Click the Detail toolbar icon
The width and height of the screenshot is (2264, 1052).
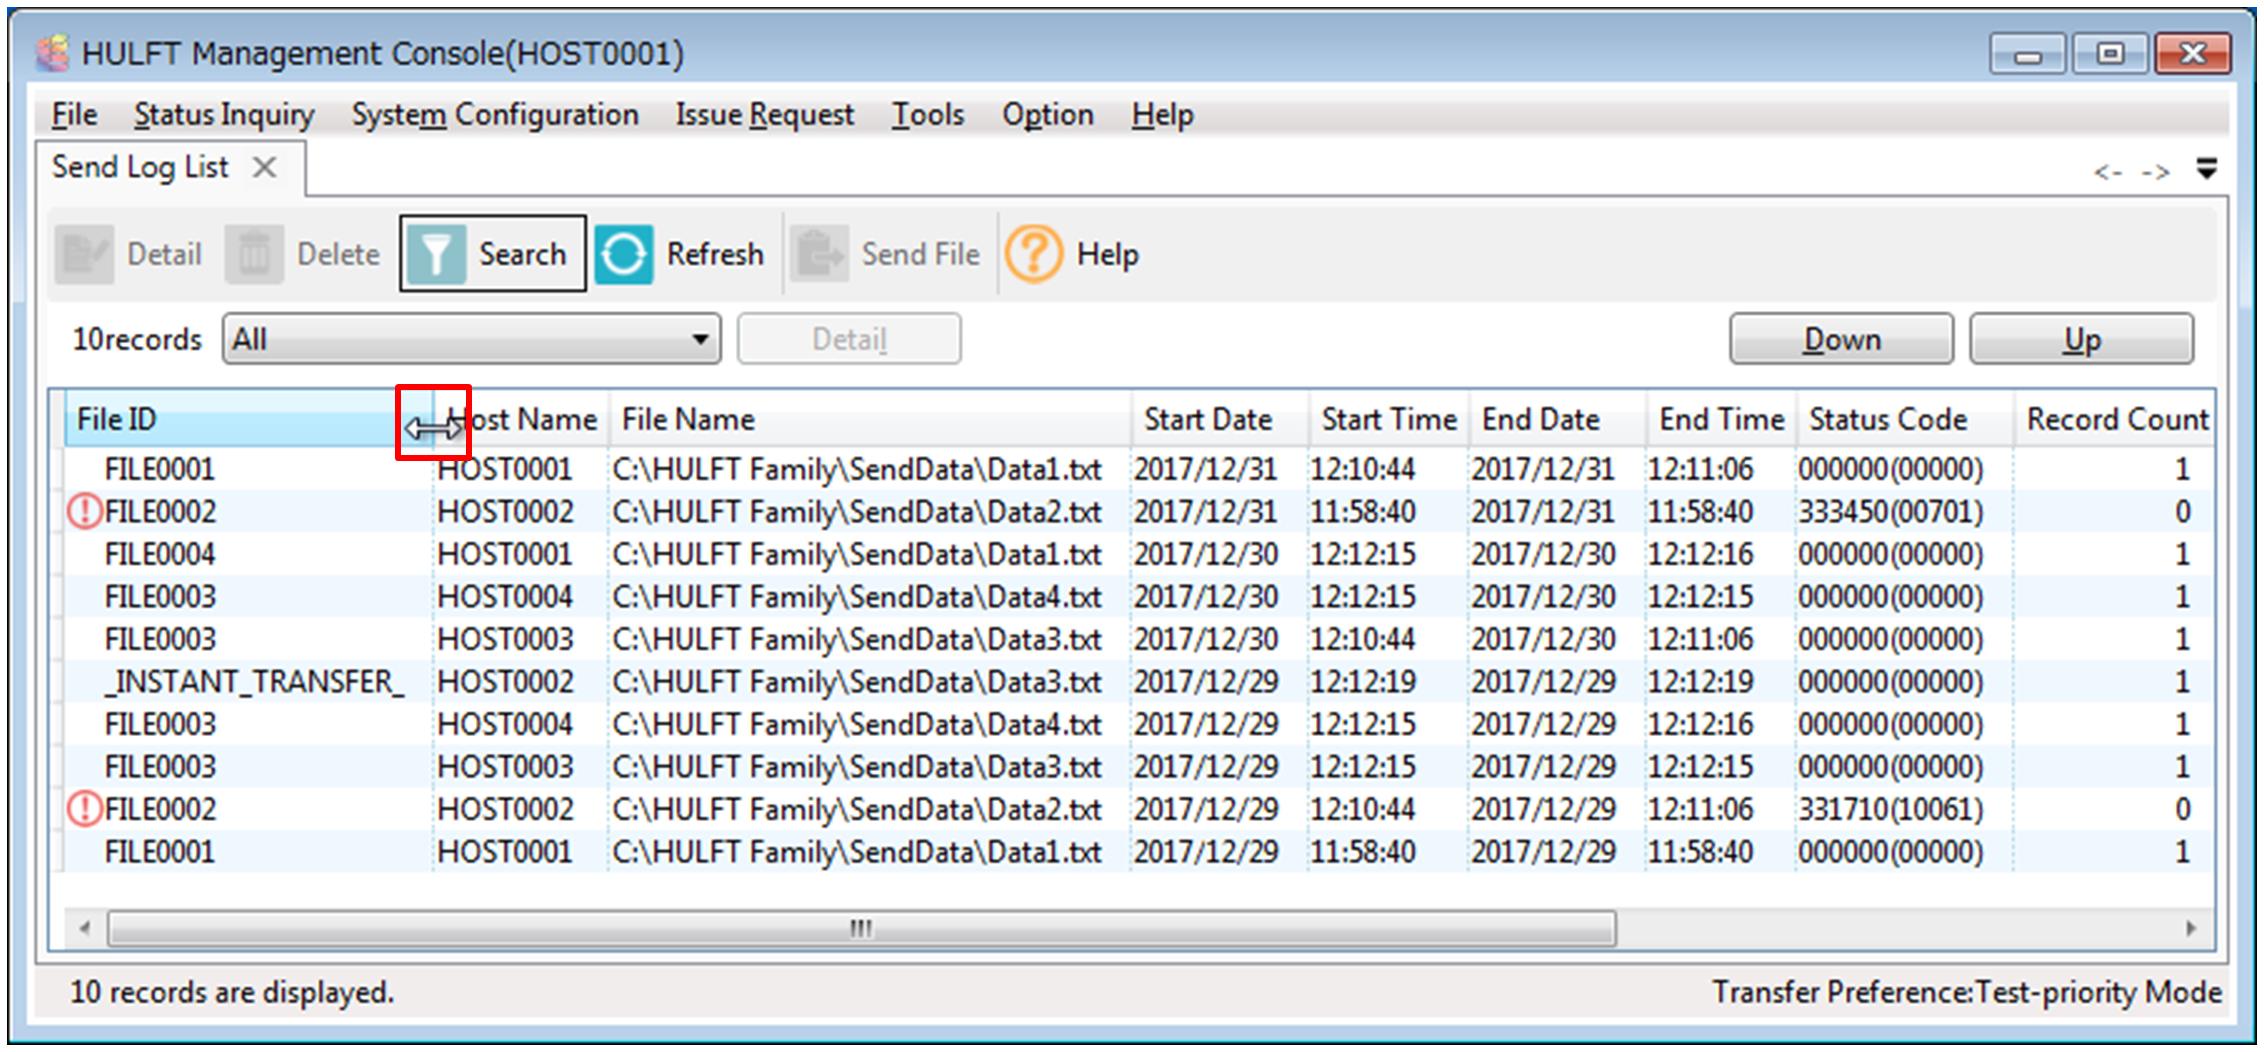coord(84,255)
